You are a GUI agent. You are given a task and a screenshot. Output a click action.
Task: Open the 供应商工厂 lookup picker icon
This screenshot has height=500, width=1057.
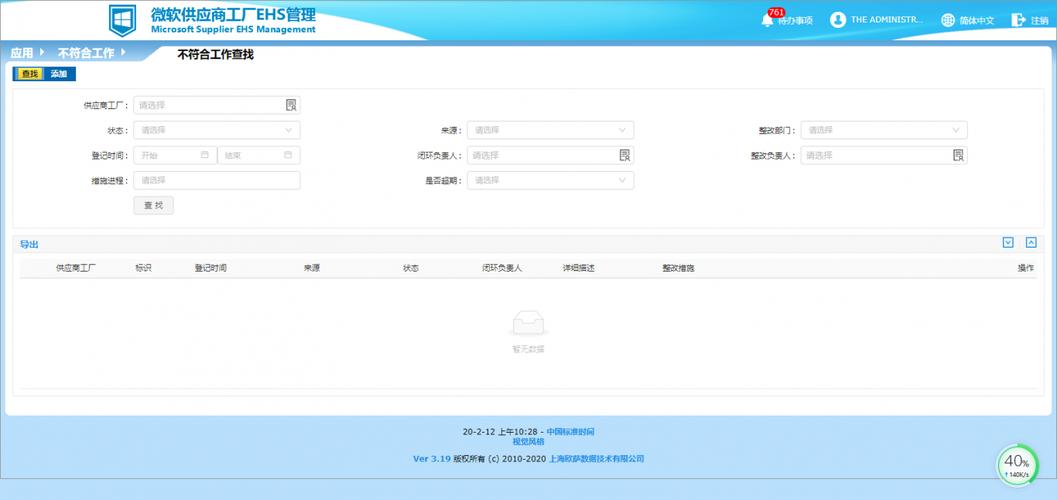pyautogui.click(x=291, y=105)
